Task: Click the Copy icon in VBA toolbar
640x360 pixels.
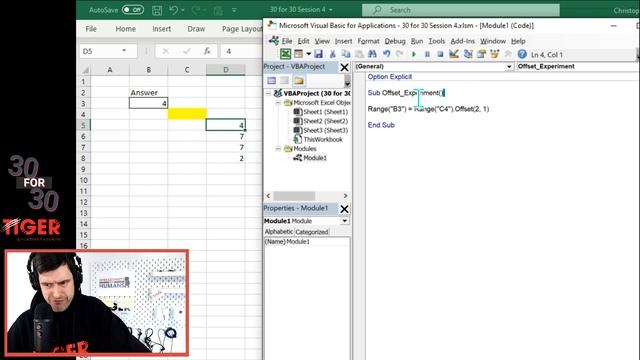Action: point(346,54)
